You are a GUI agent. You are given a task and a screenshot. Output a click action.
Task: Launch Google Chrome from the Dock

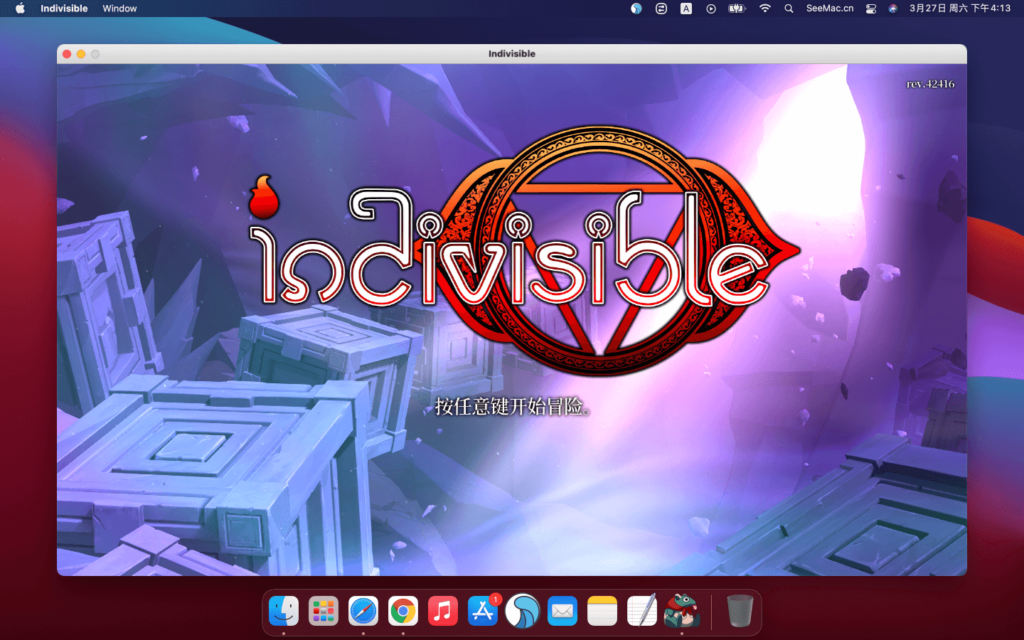pyautogui.click(x=402, y=610)
